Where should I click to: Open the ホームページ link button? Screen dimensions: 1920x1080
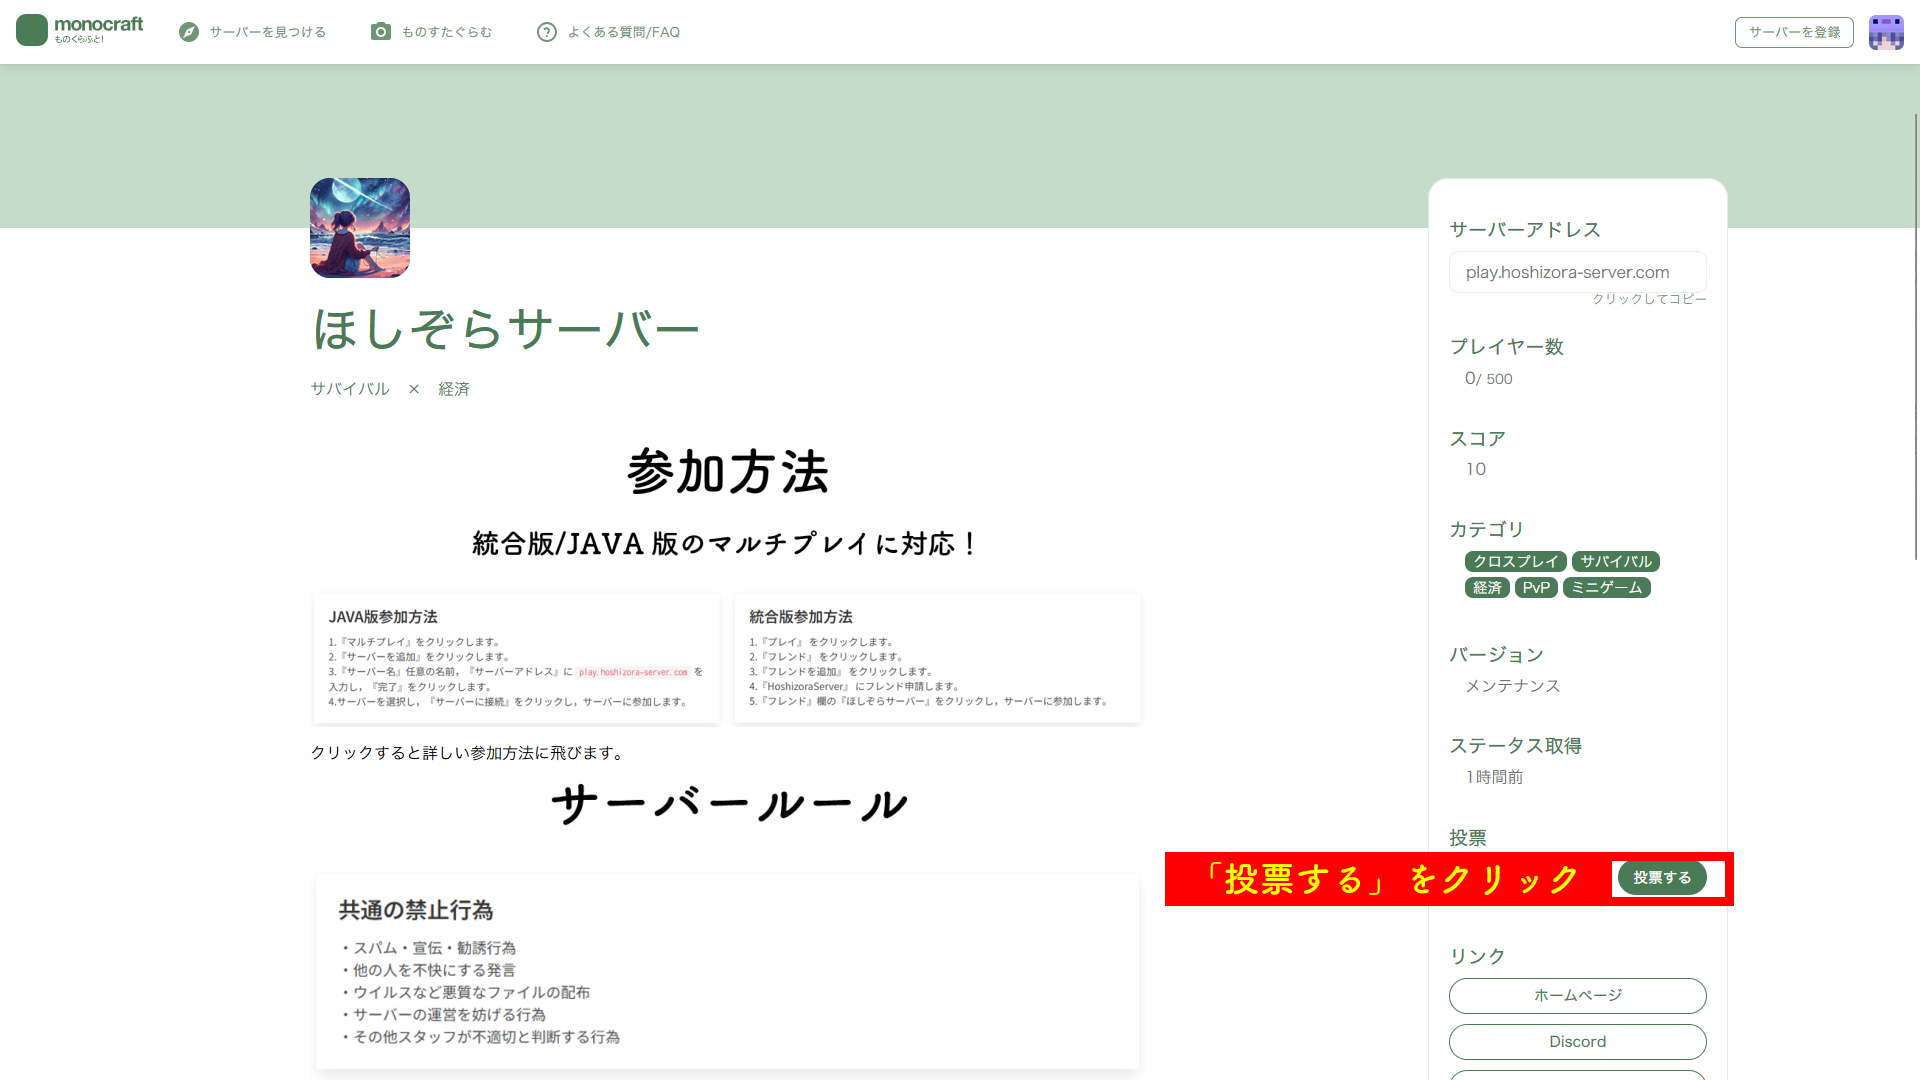(1577, 995)
